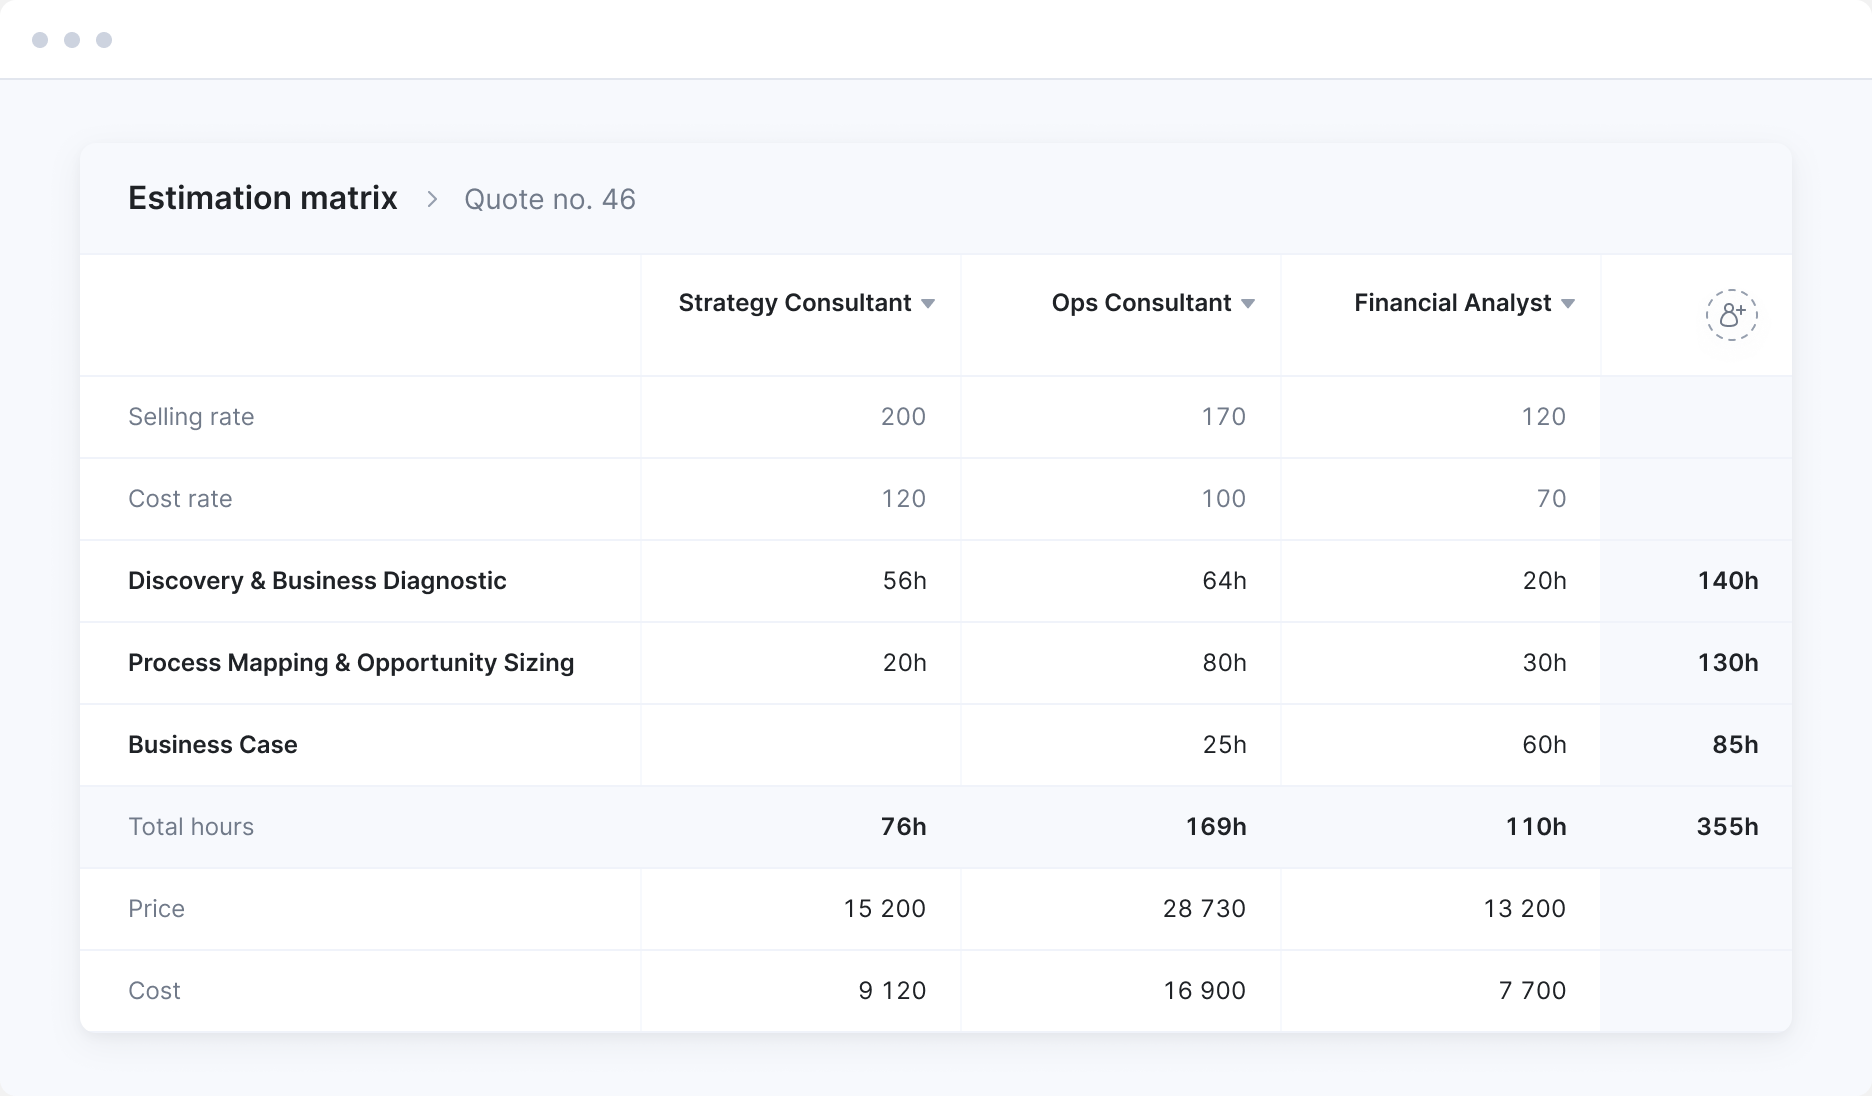Select the Ops Consultant price 28 730
This screenshot has width=1872, height=1096.
1203,909
